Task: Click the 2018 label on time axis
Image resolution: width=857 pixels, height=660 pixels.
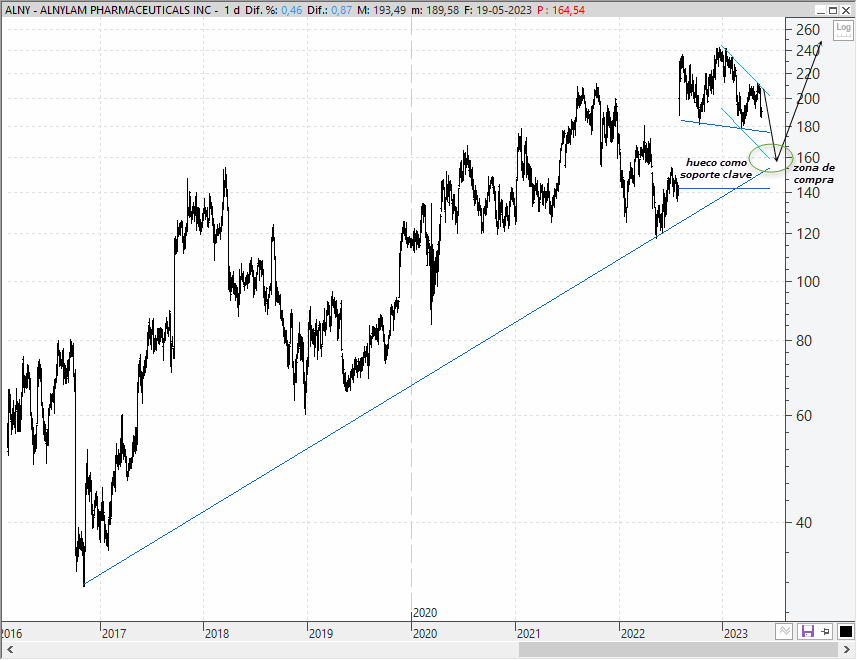Action: [217, 634]
